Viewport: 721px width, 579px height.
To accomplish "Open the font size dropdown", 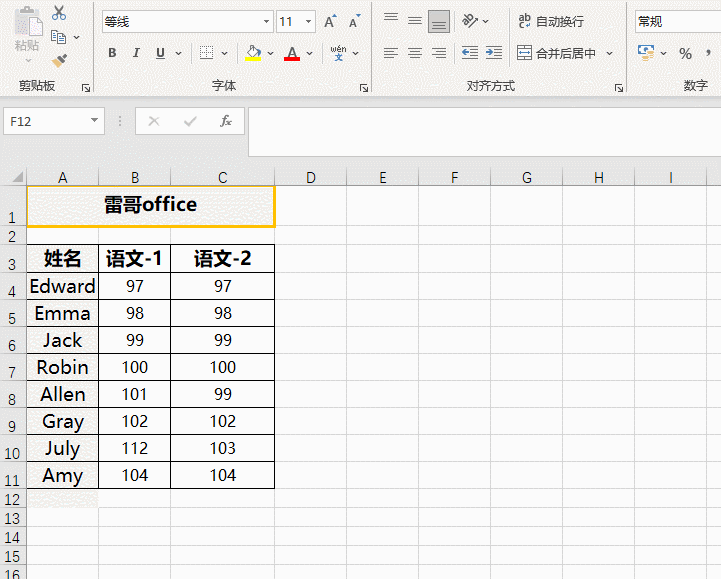I will tap(309, 22).
